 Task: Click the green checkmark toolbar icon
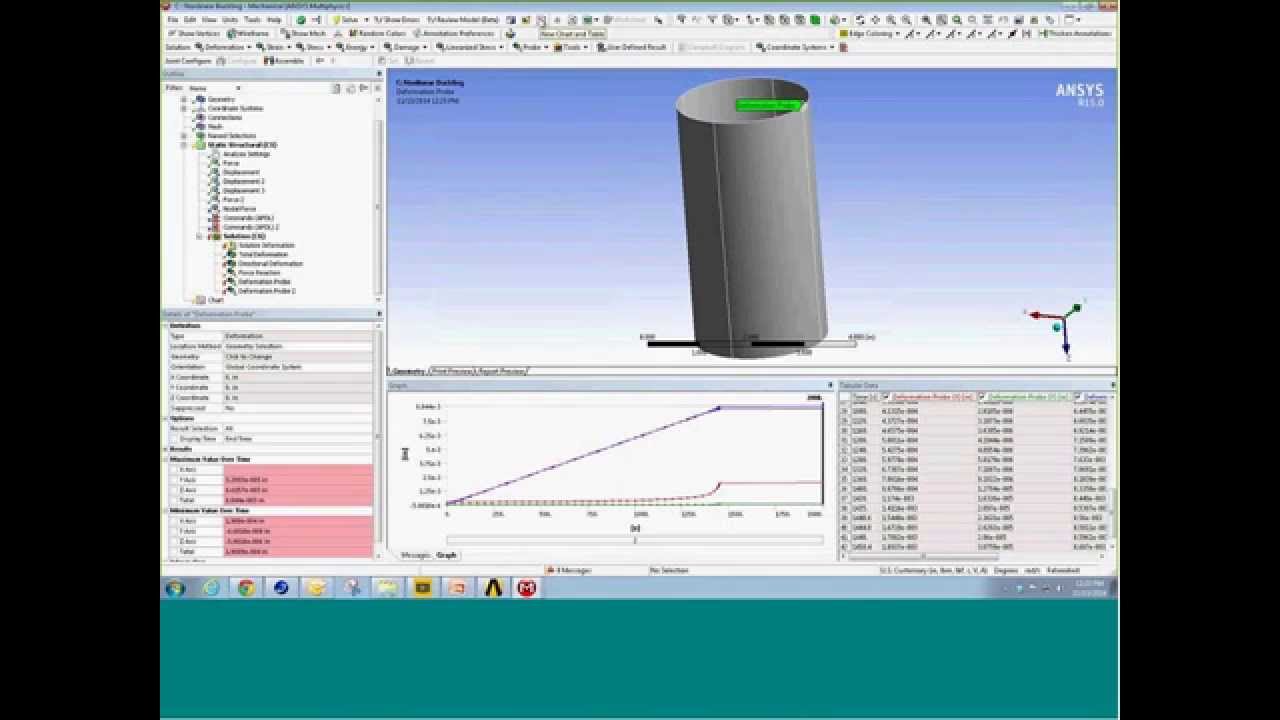pyautogui.click(x=301, y=20)
